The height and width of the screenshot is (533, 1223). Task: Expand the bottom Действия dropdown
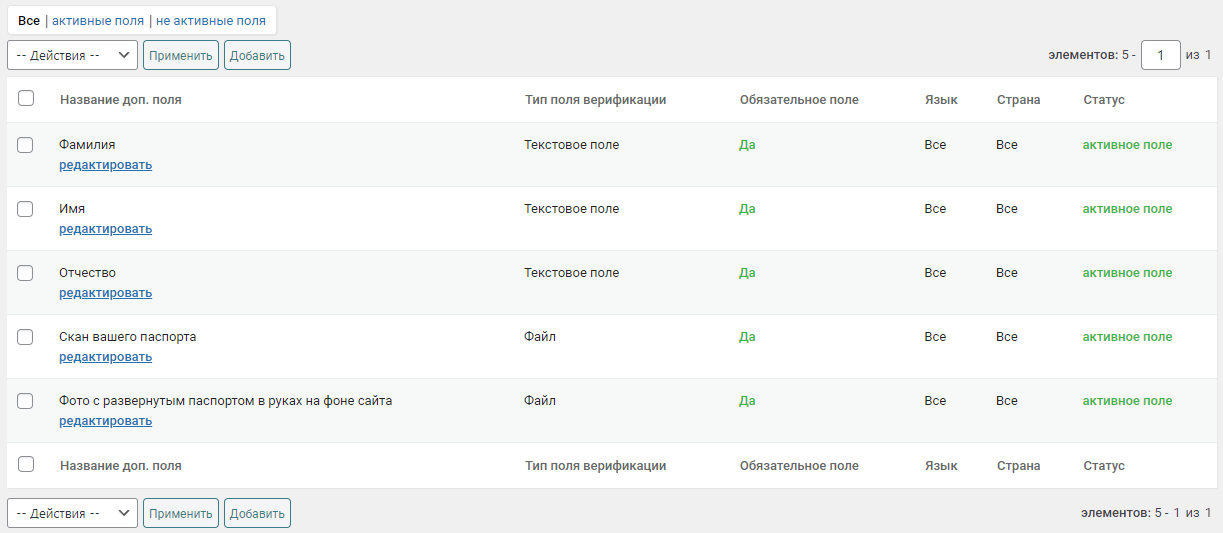click(x=72, y=513)
